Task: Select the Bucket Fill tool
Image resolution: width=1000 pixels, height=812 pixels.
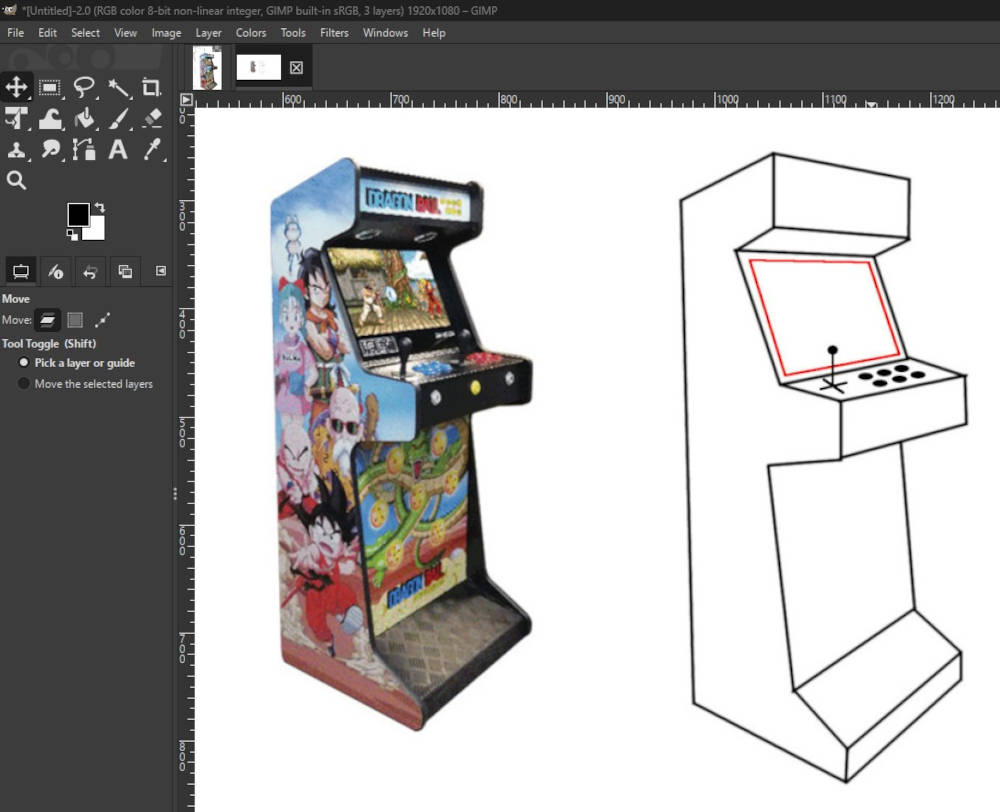Action: pos(84,119)
